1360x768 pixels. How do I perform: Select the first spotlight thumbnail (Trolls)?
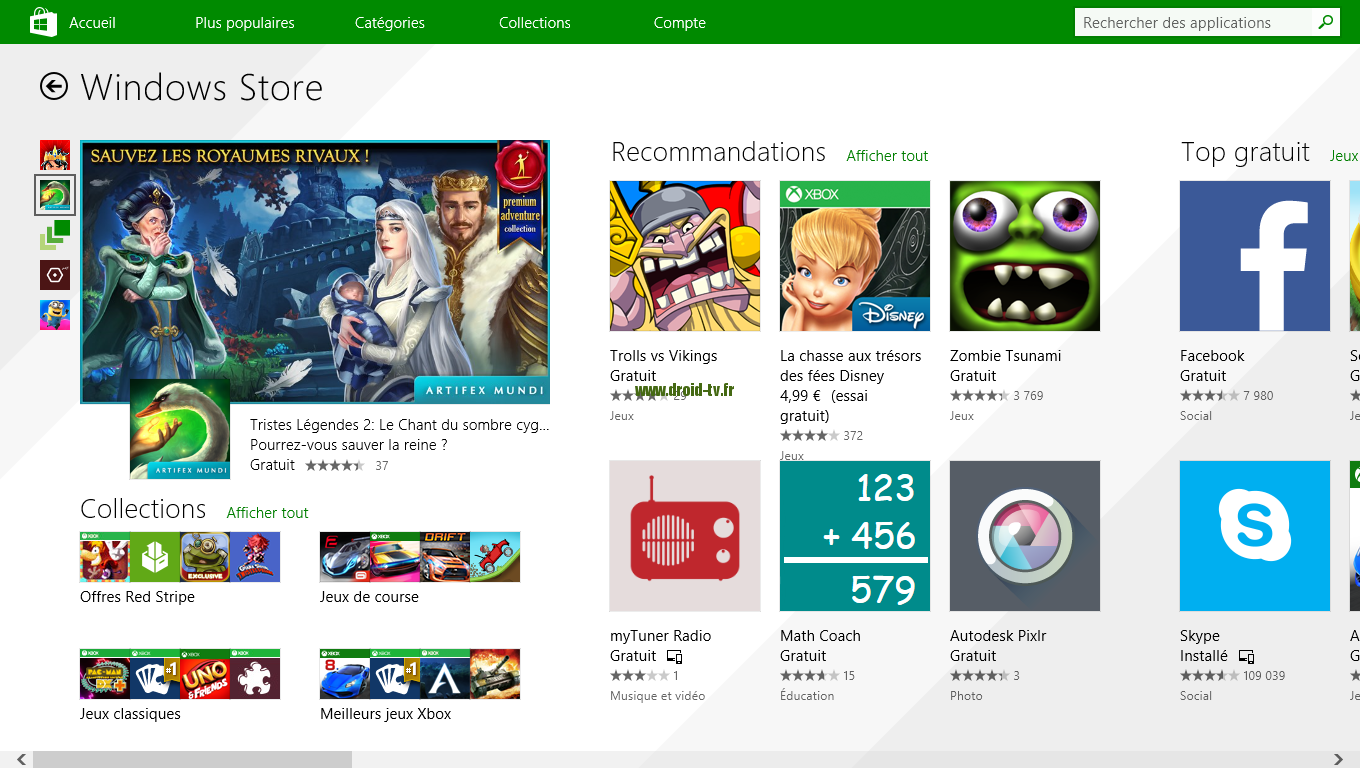pyautogui.click(x=55, y=155)
